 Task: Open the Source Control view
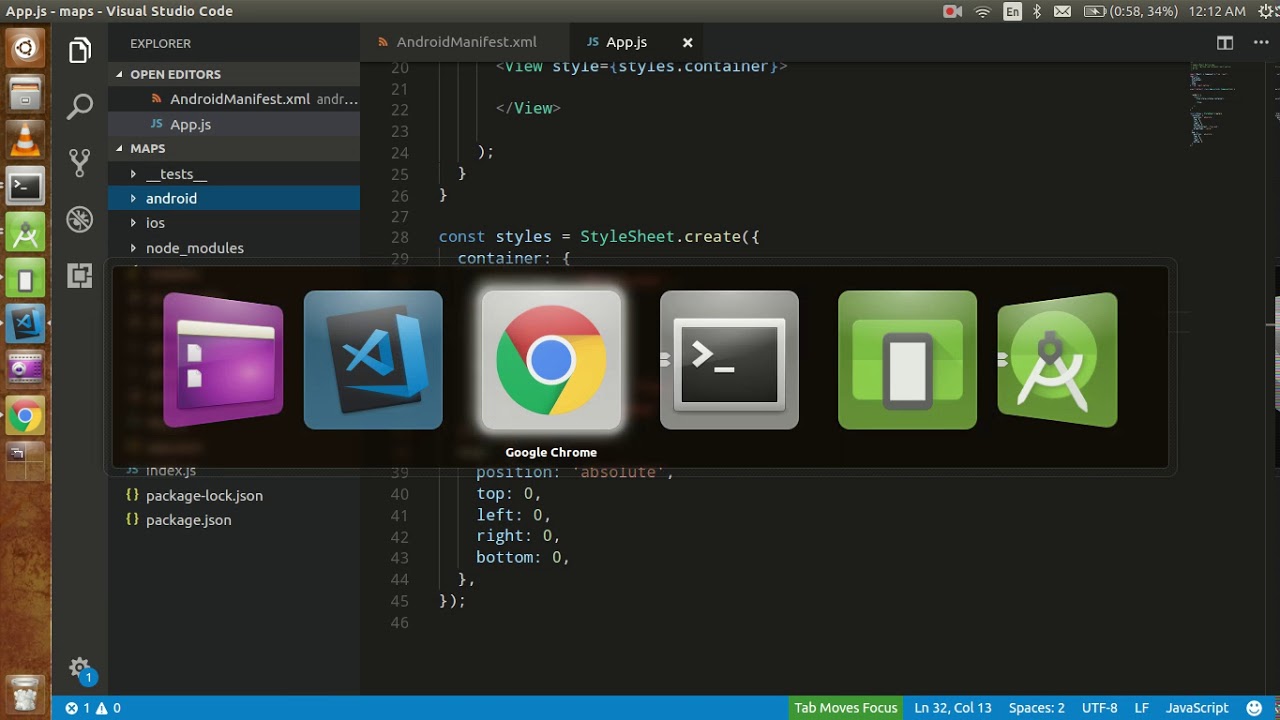coord(80,163)
